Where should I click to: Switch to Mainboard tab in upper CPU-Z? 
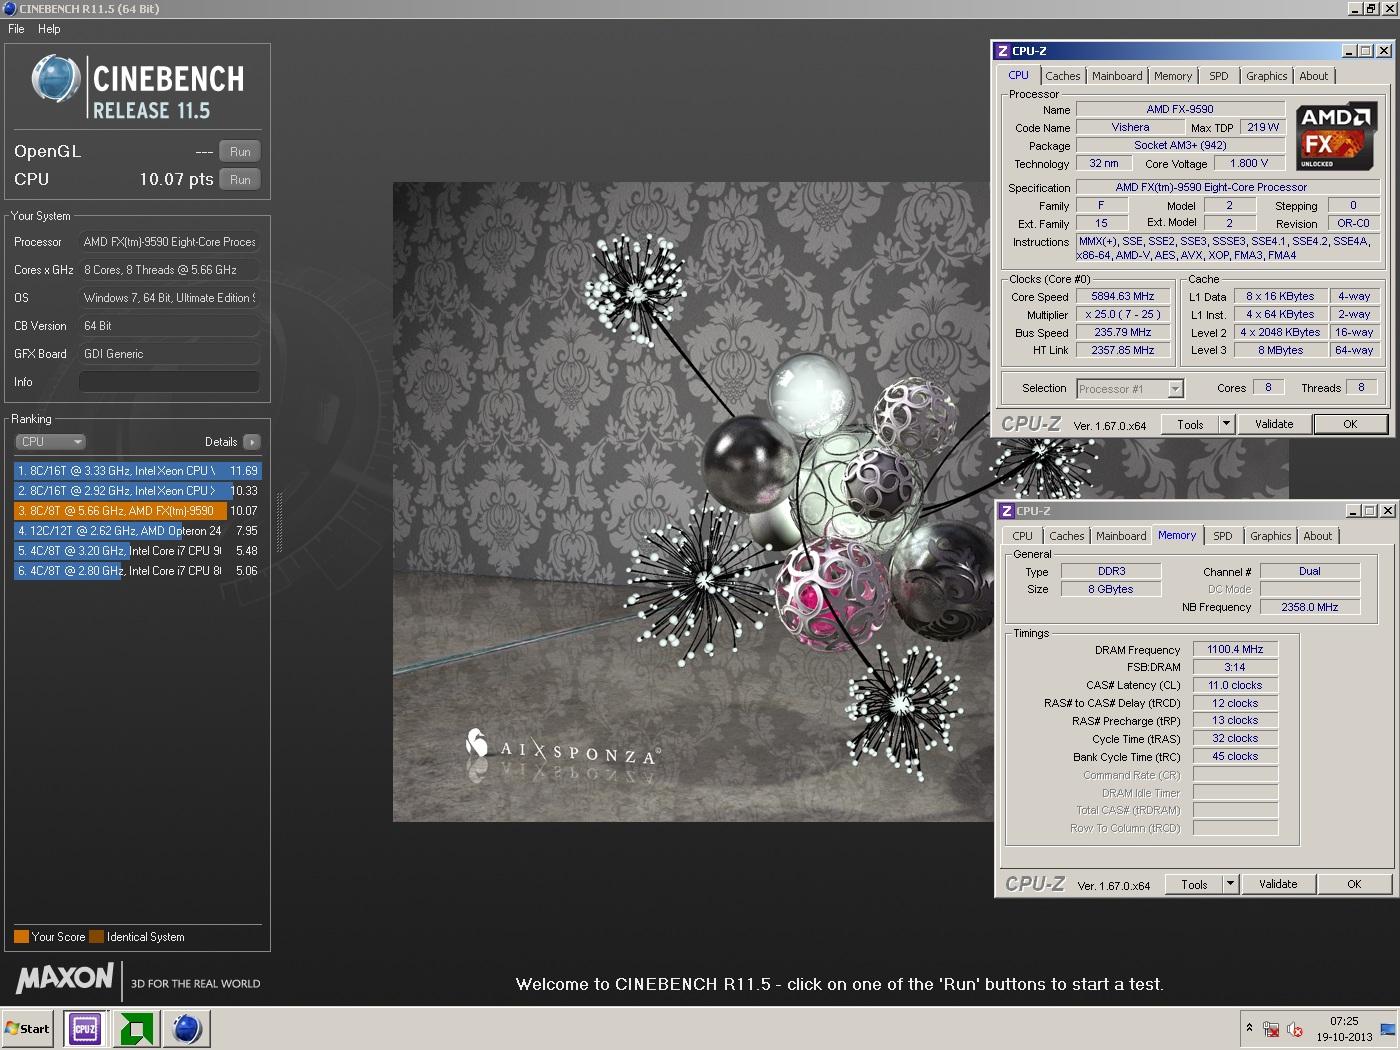1117,76
